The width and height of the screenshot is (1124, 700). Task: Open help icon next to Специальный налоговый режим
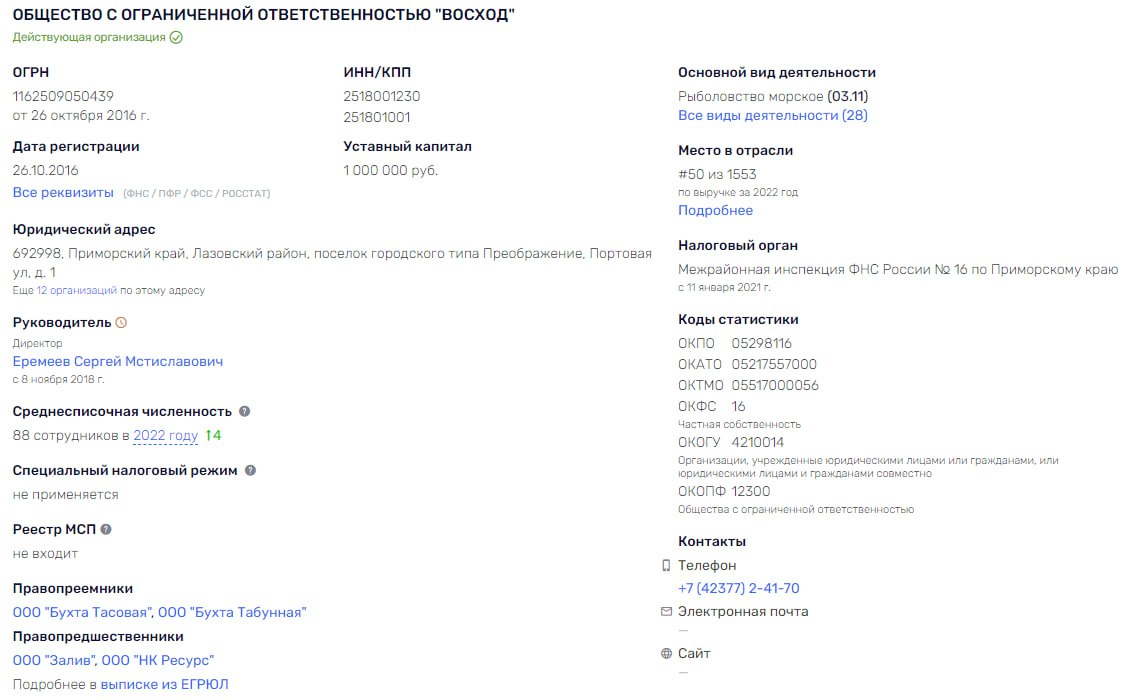(x=250, y=471)
